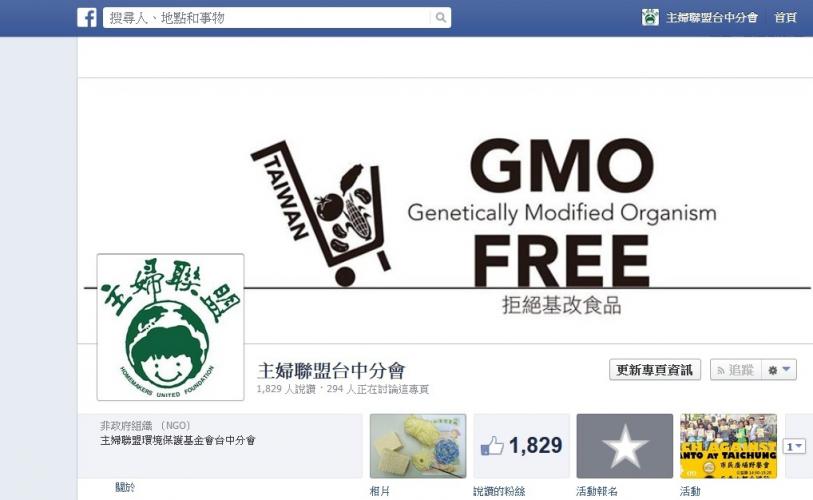Screen dimensions: 813x500
Task: Go to 首頁 in the top bar
Action: point(785,18)
